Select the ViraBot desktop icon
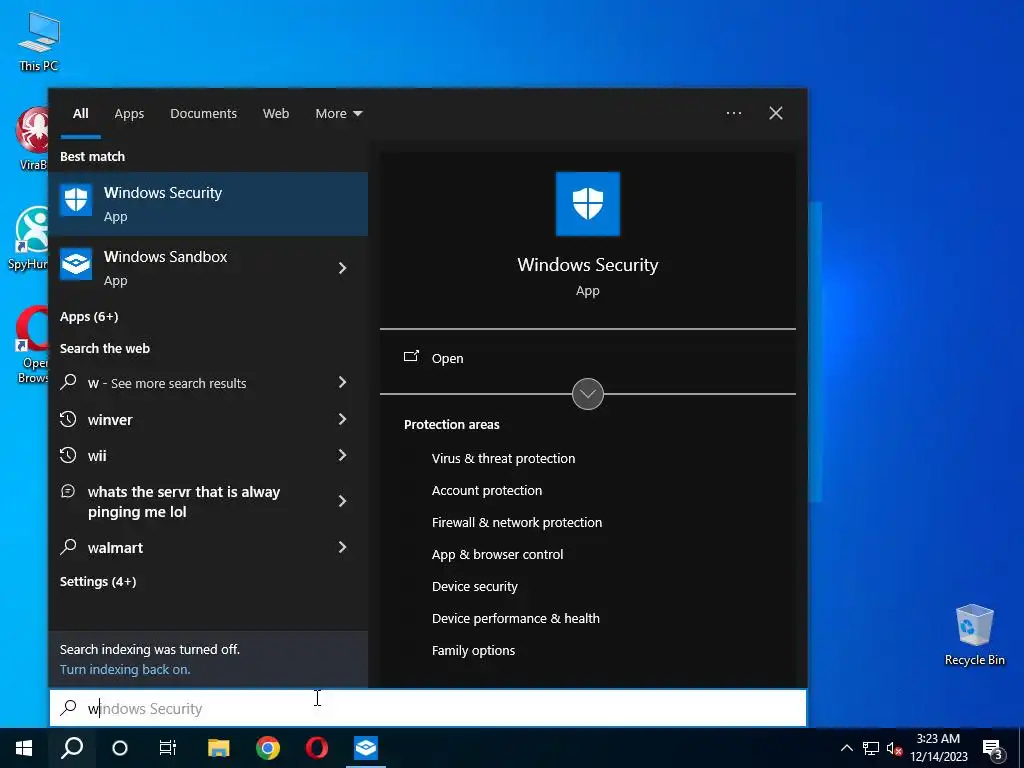Screen dimensions: 1024x768 tap(33, 138)
